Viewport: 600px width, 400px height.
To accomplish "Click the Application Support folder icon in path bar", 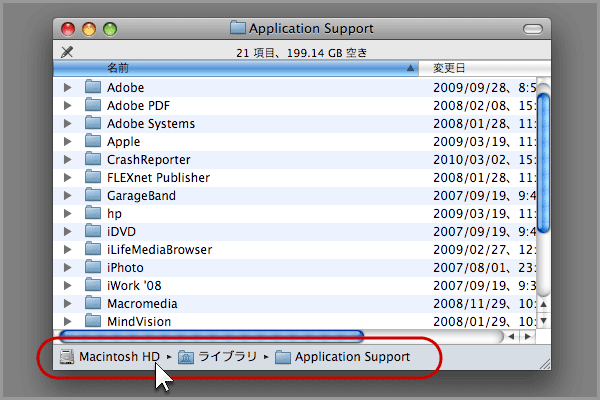I will 282,357.
